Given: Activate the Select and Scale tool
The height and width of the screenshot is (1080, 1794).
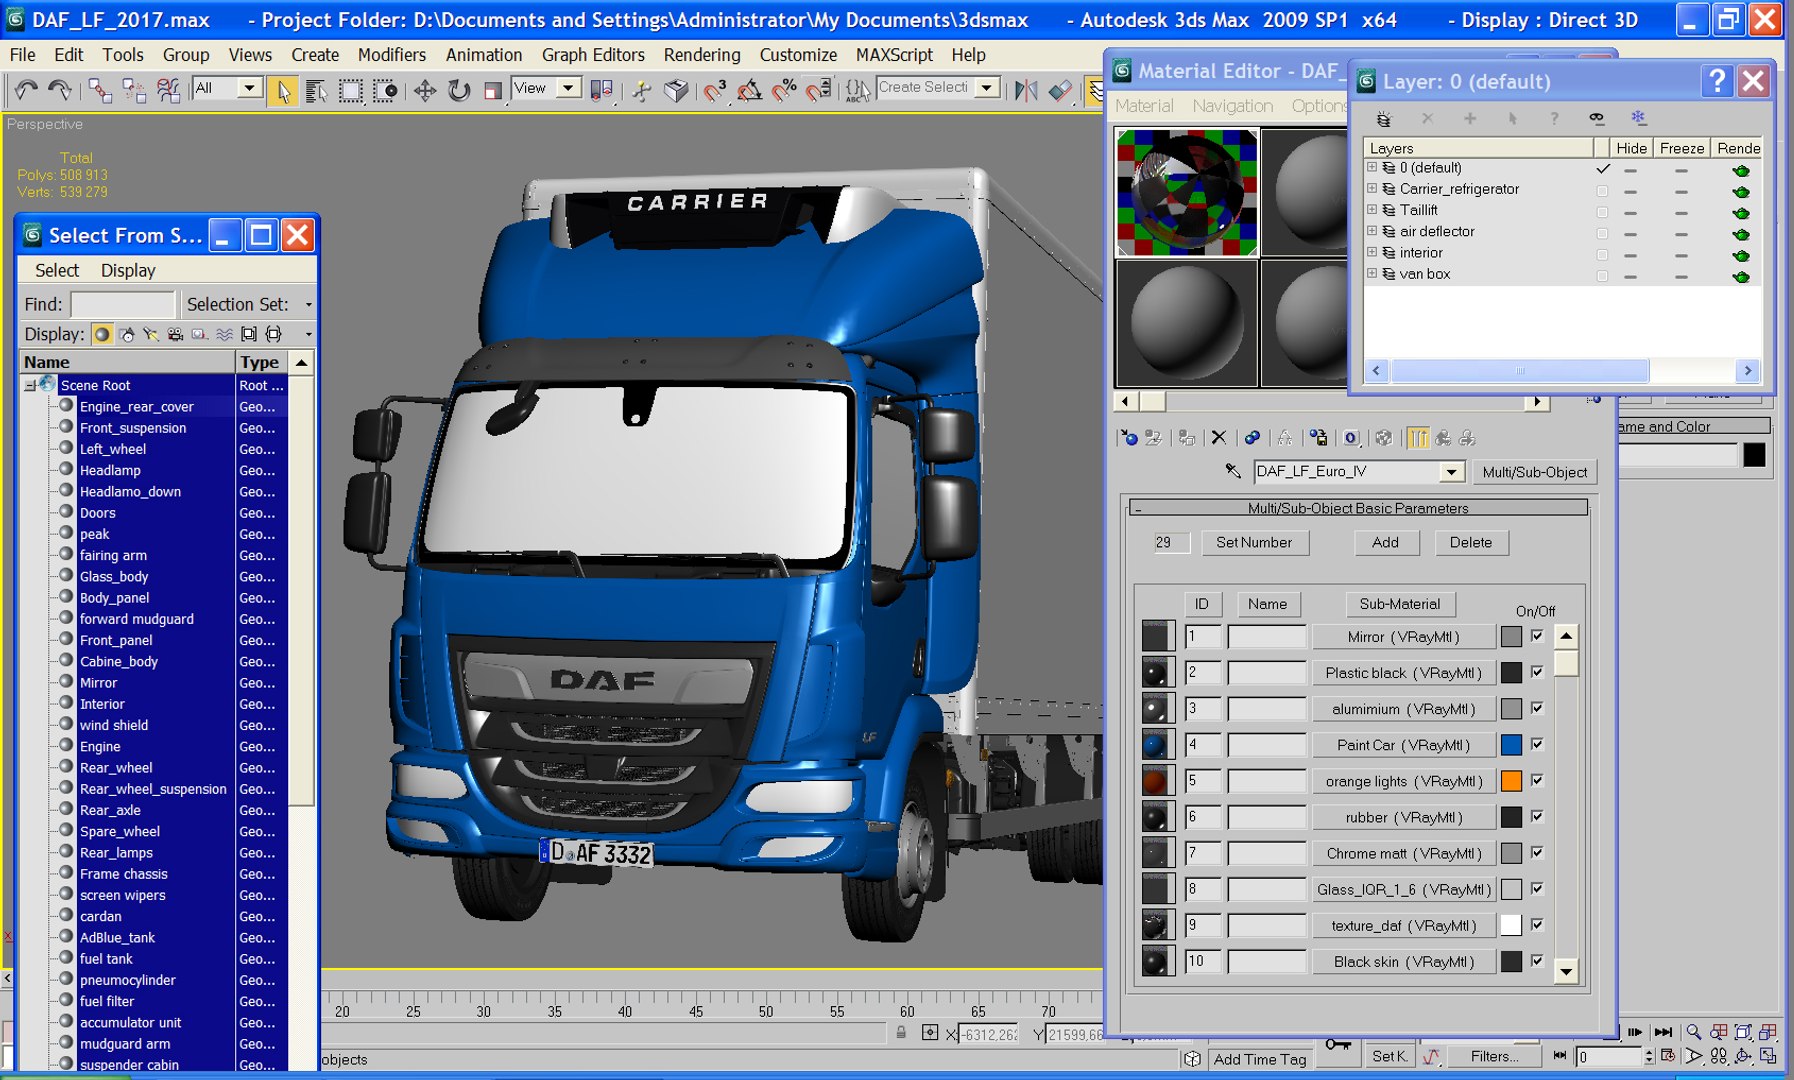Looking at the screenshot, I should pyautogui.click(x=492, y=91).
